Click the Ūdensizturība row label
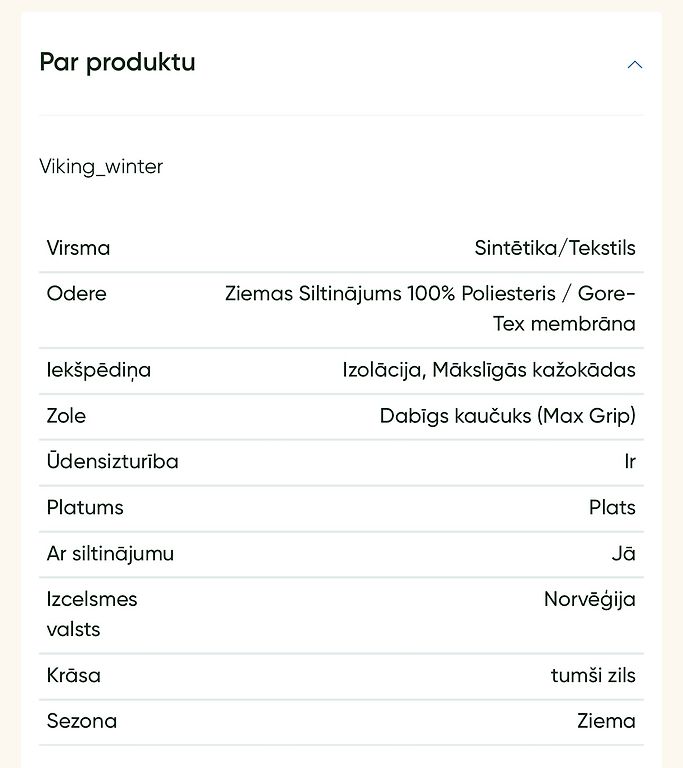683x768 pixels. pos(113,461)
